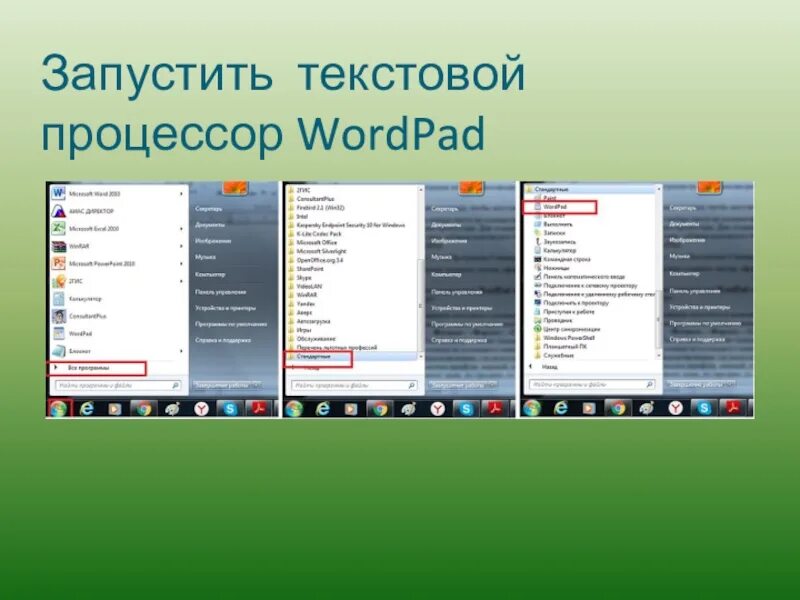Open Устройства и принтеры in middle Start menu

pos(462,308)
